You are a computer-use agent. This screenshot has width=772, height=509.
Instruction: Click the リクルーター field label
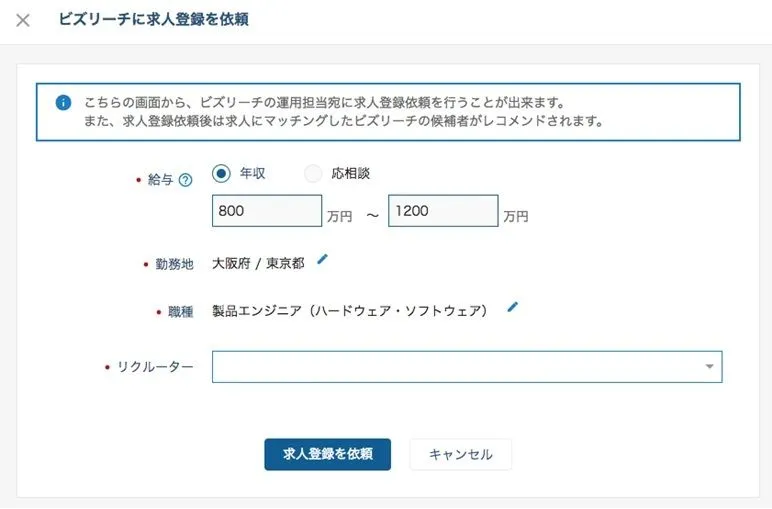coord(155,367)
